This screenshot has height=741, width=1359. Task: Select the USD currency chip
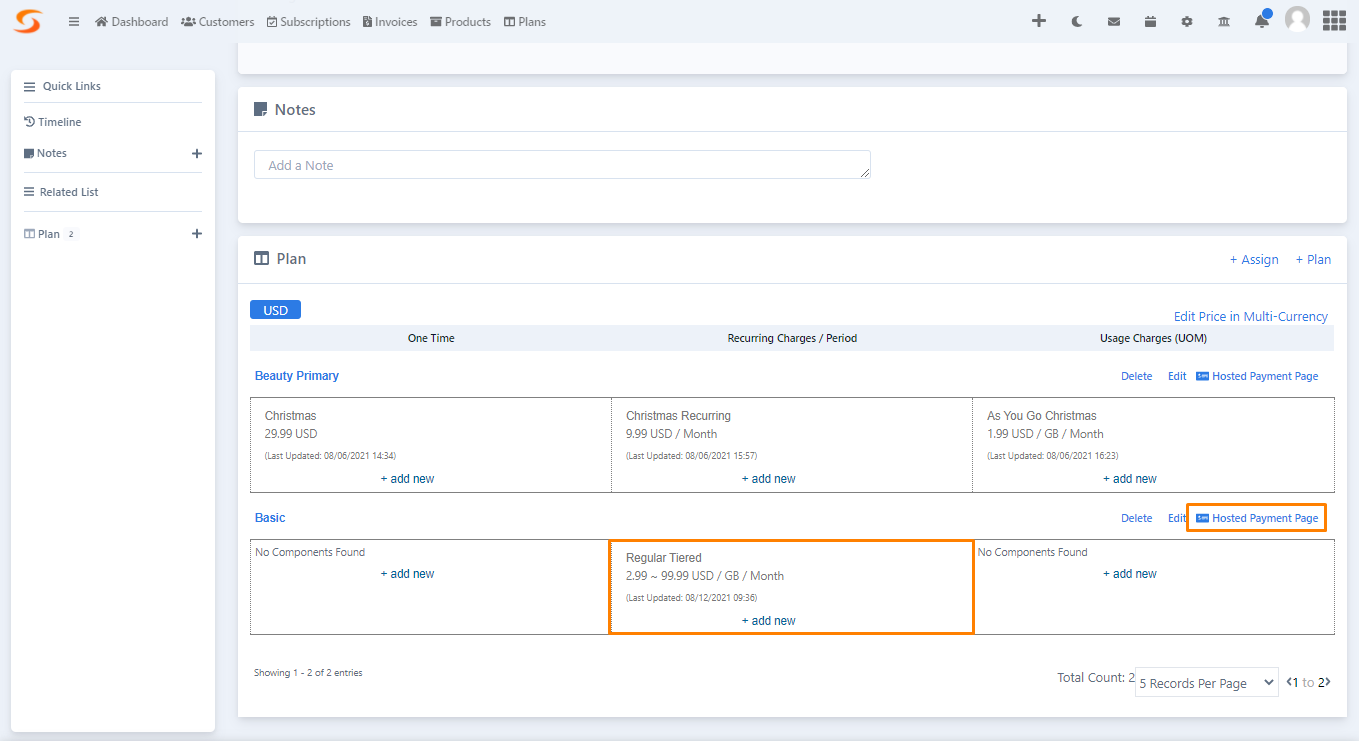point(275,309)
